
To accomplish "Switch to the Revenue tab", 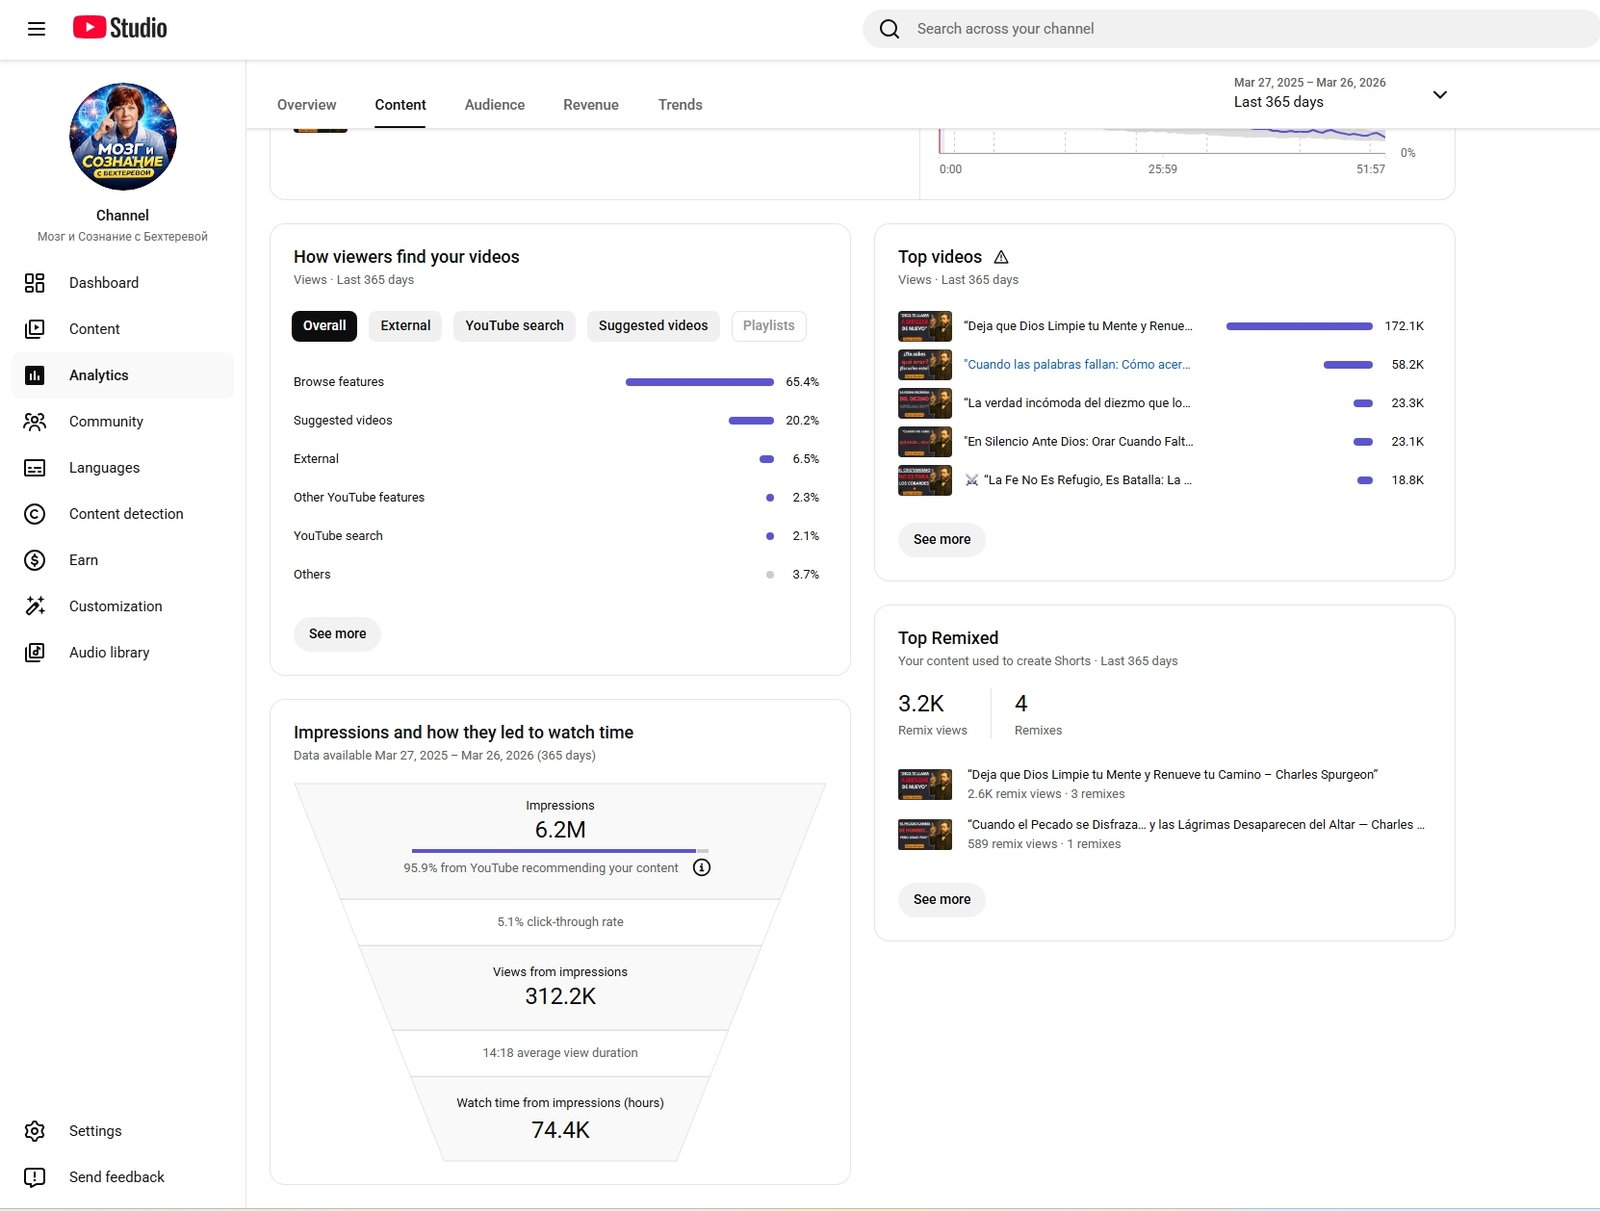I will pyautogui.click(x=590, y=105).
